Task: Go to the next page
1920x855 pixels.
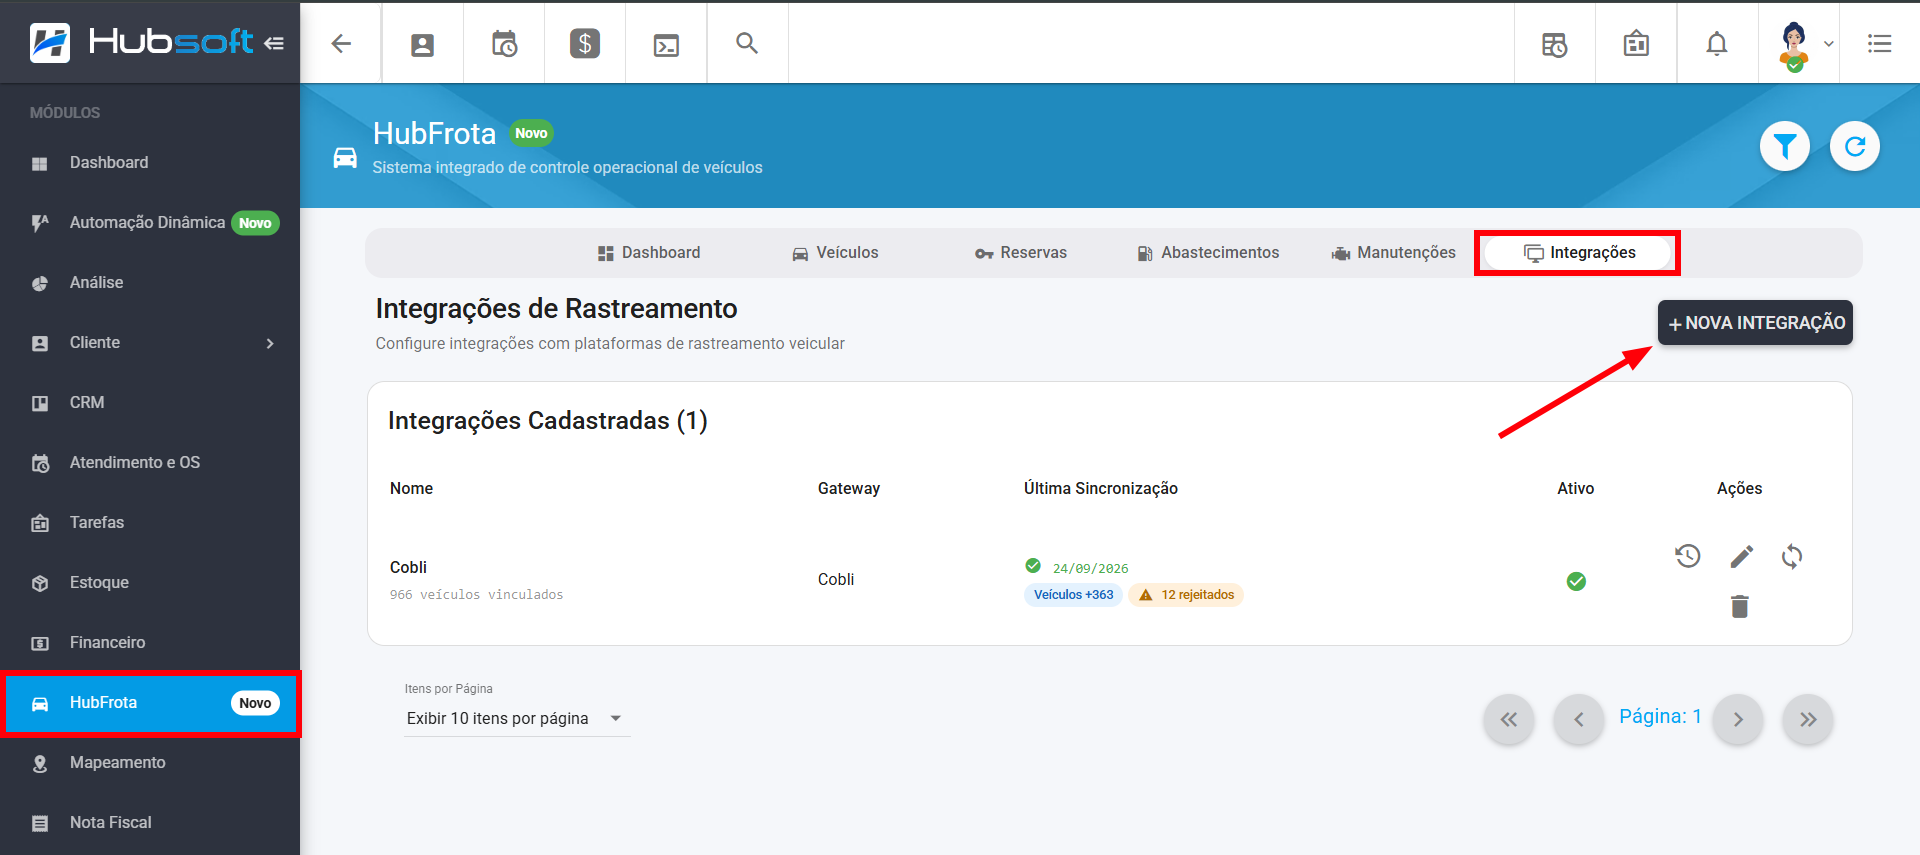Action: (1738, 720)
